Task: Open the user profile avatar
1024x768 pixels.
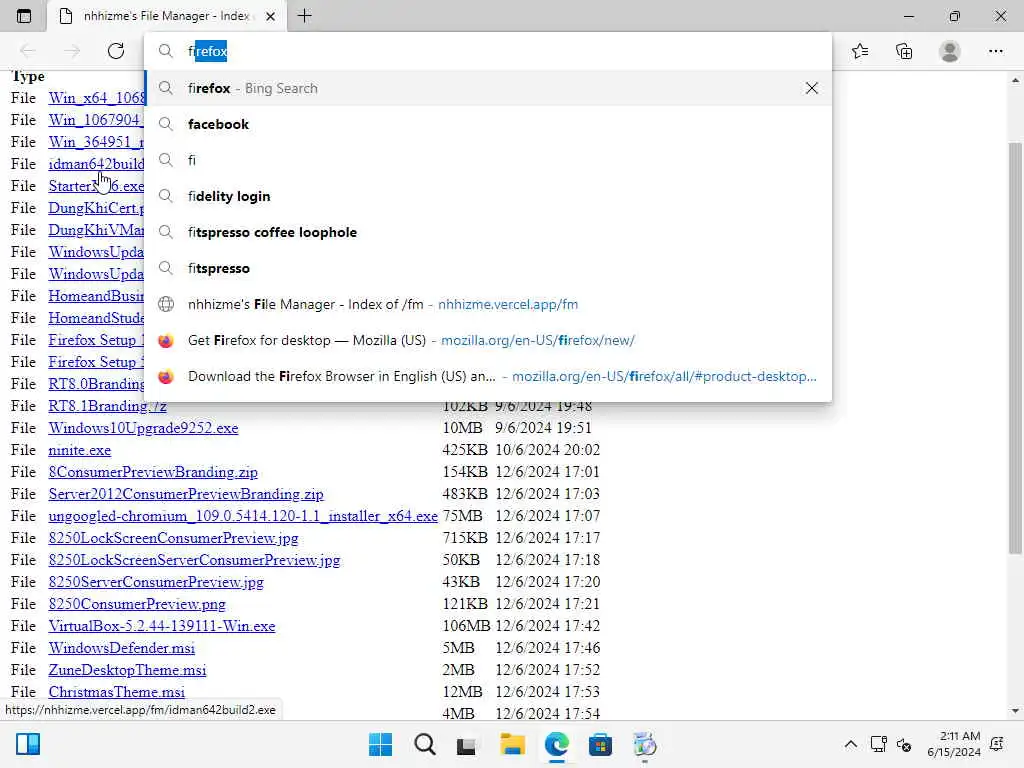Action: pos(950,51)
